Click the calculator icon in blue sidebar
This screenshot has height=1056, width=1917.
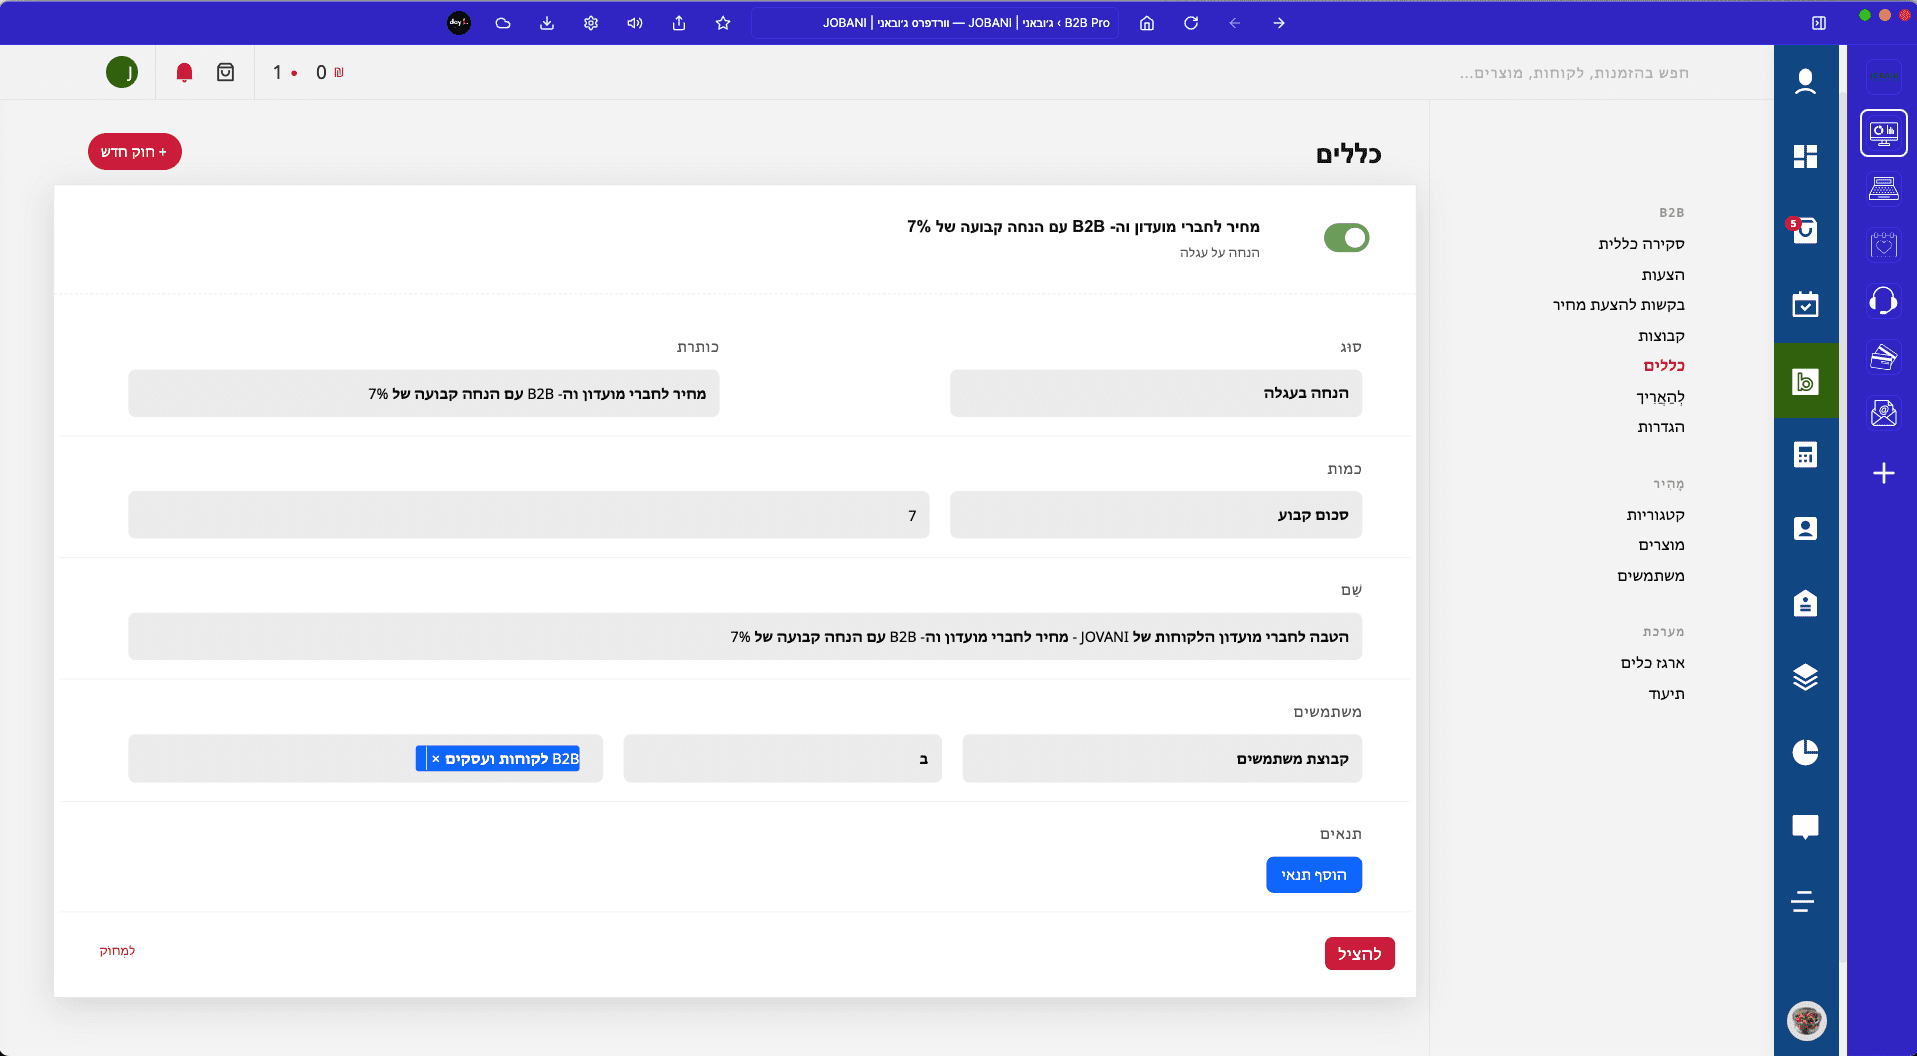pyautogui.click(x=1805, y=455)
